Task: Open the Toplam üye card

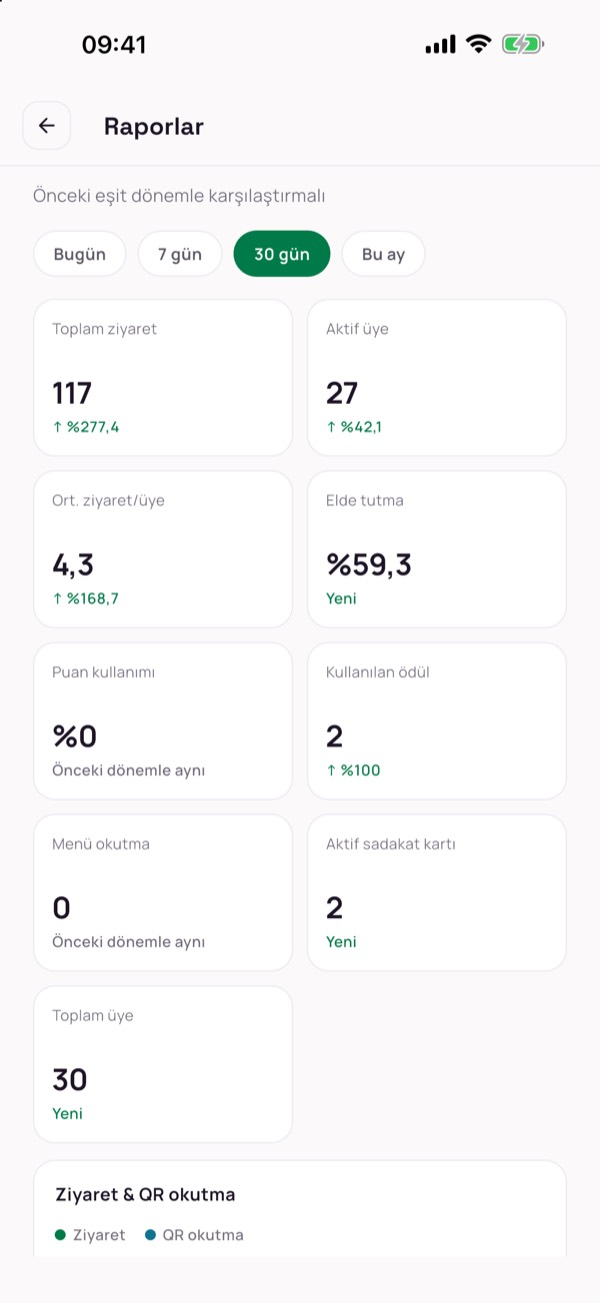Action: click(163, 1064)
